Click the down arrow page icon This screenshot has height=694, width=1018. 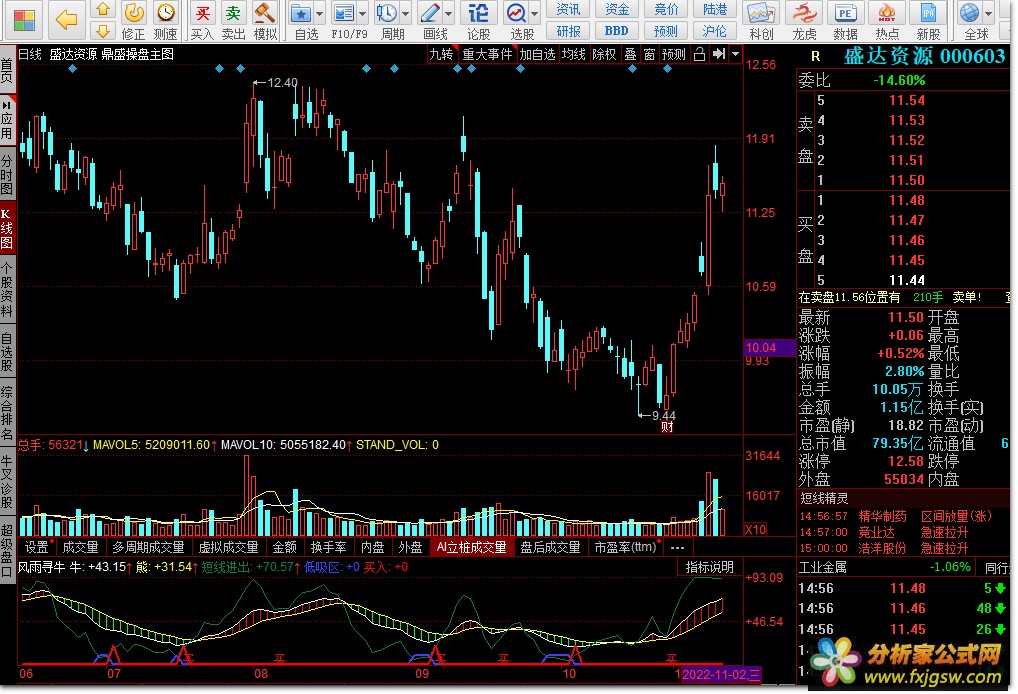[x=103, y=31]
